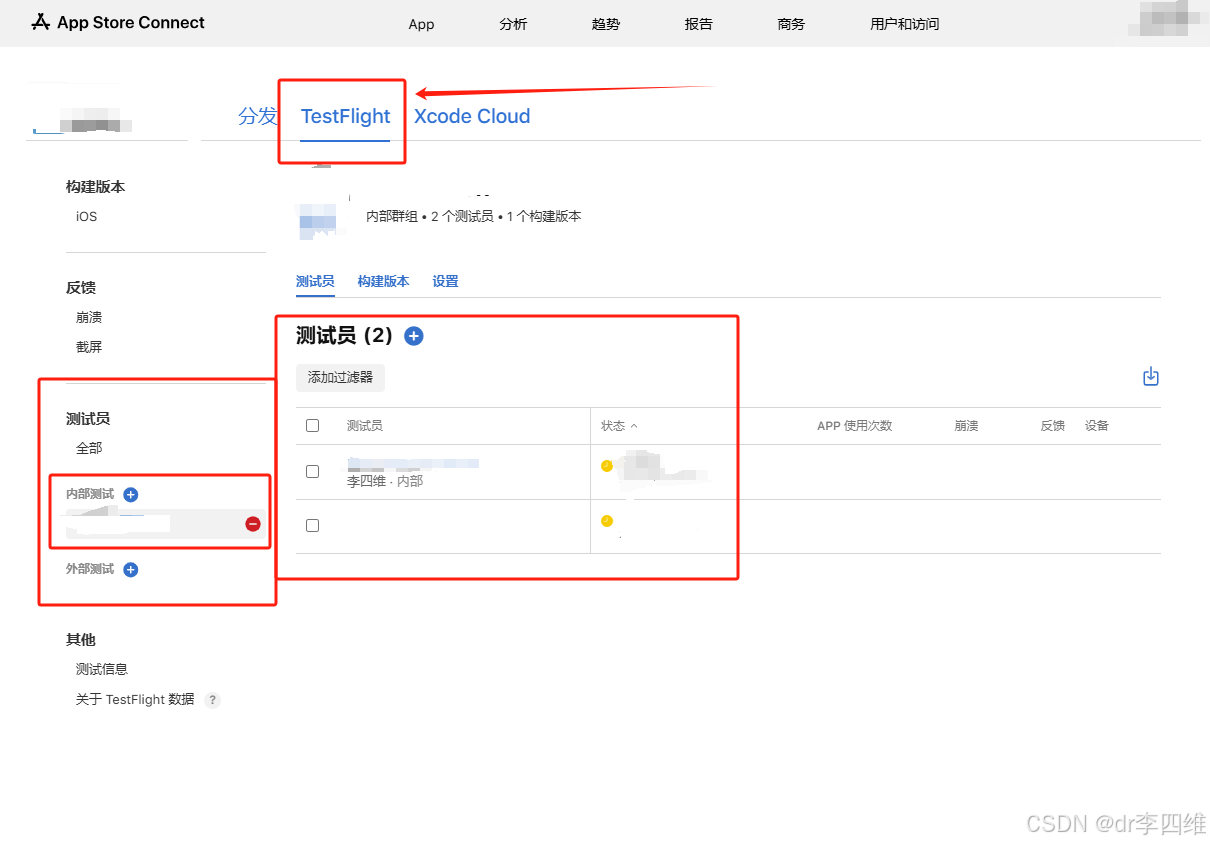Toggle the select-all checkbox in the table header
The image size is (1210, 843).
(312, 425)
